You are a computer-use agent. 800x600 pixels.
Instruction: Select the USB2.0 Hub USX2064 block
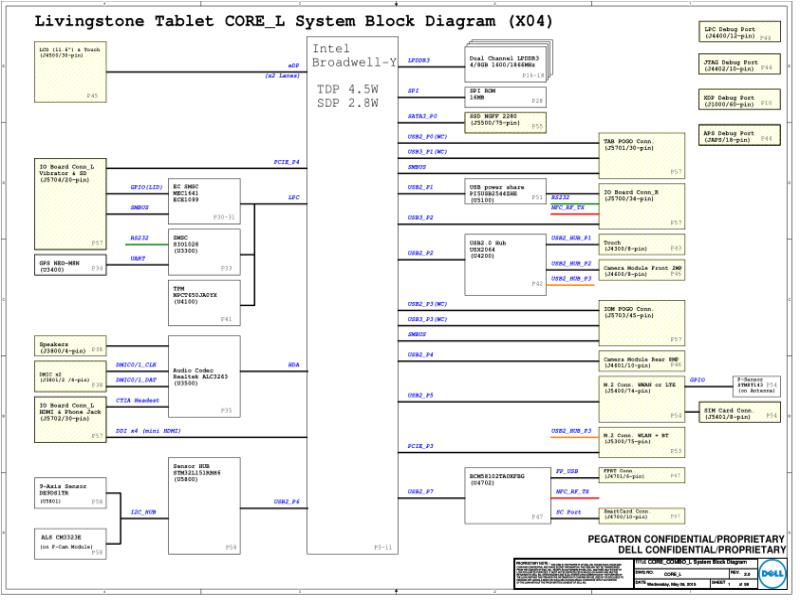click(506, 265)
